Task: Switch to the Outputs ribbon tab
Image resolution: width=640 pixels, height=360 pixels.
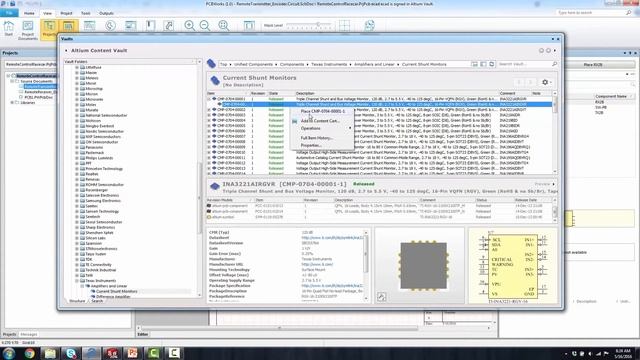Action: click(x=107, y=13)
